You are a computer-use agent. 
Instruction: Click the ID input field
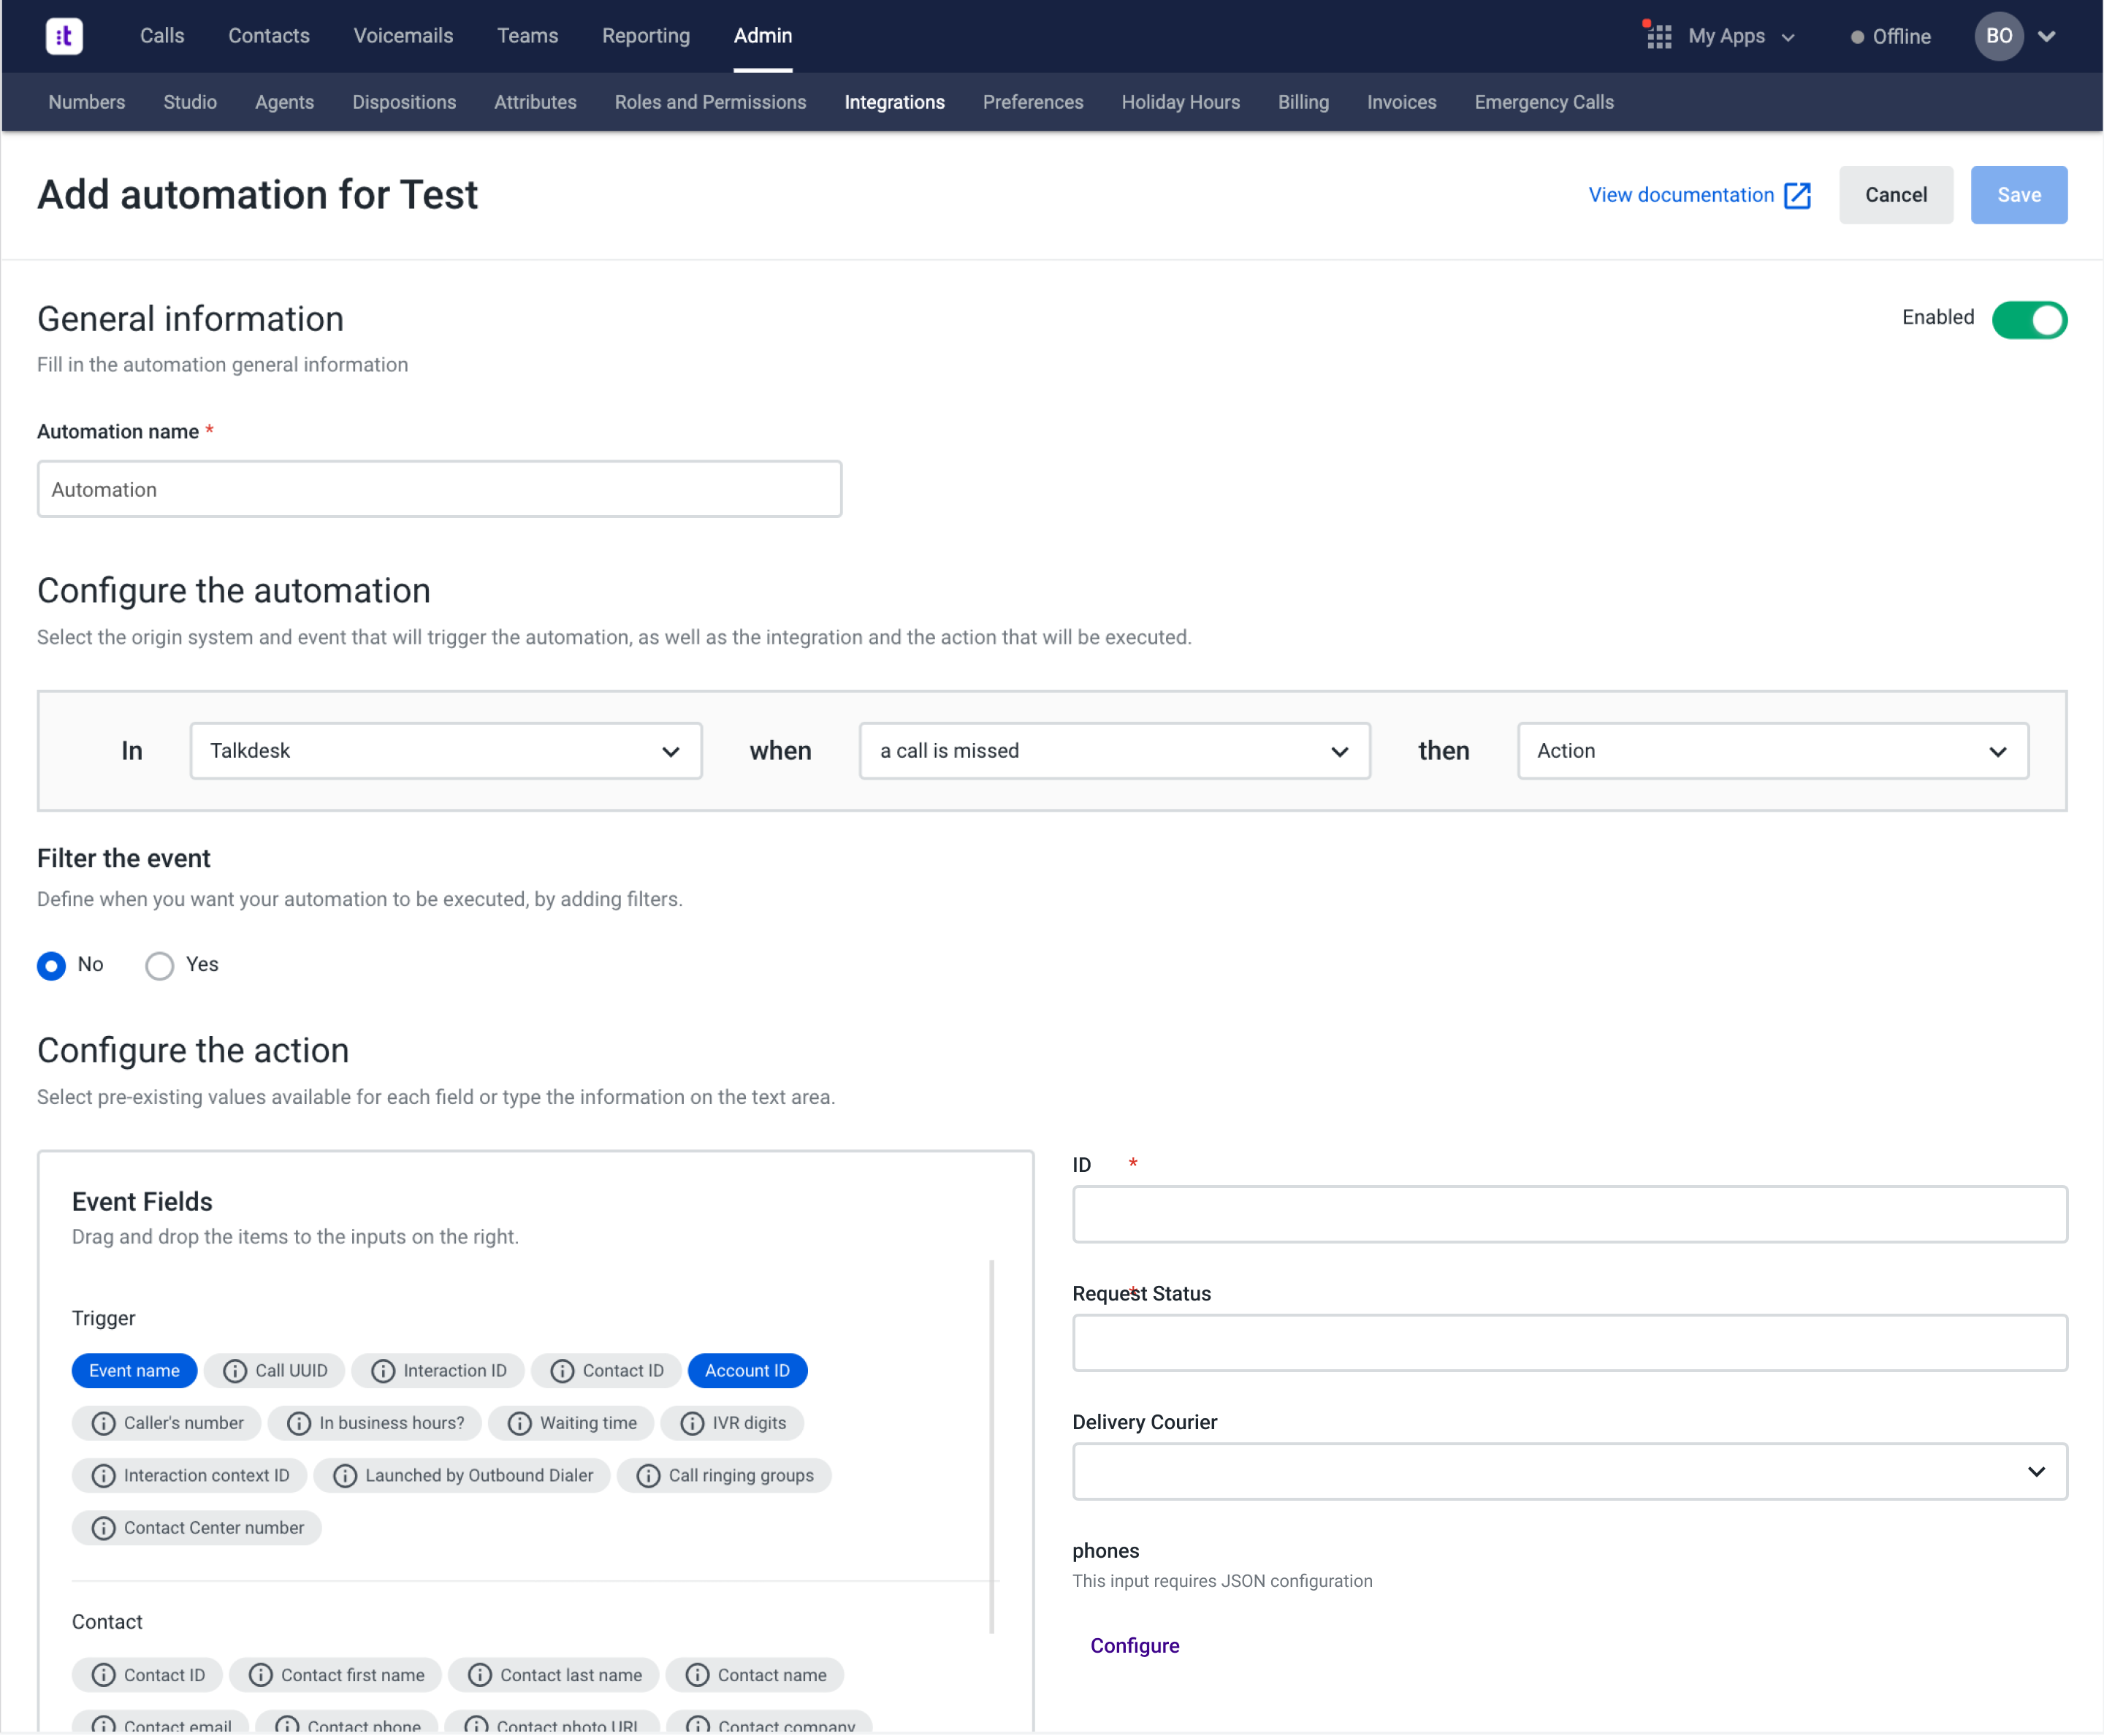[x=1569, y=1214]
